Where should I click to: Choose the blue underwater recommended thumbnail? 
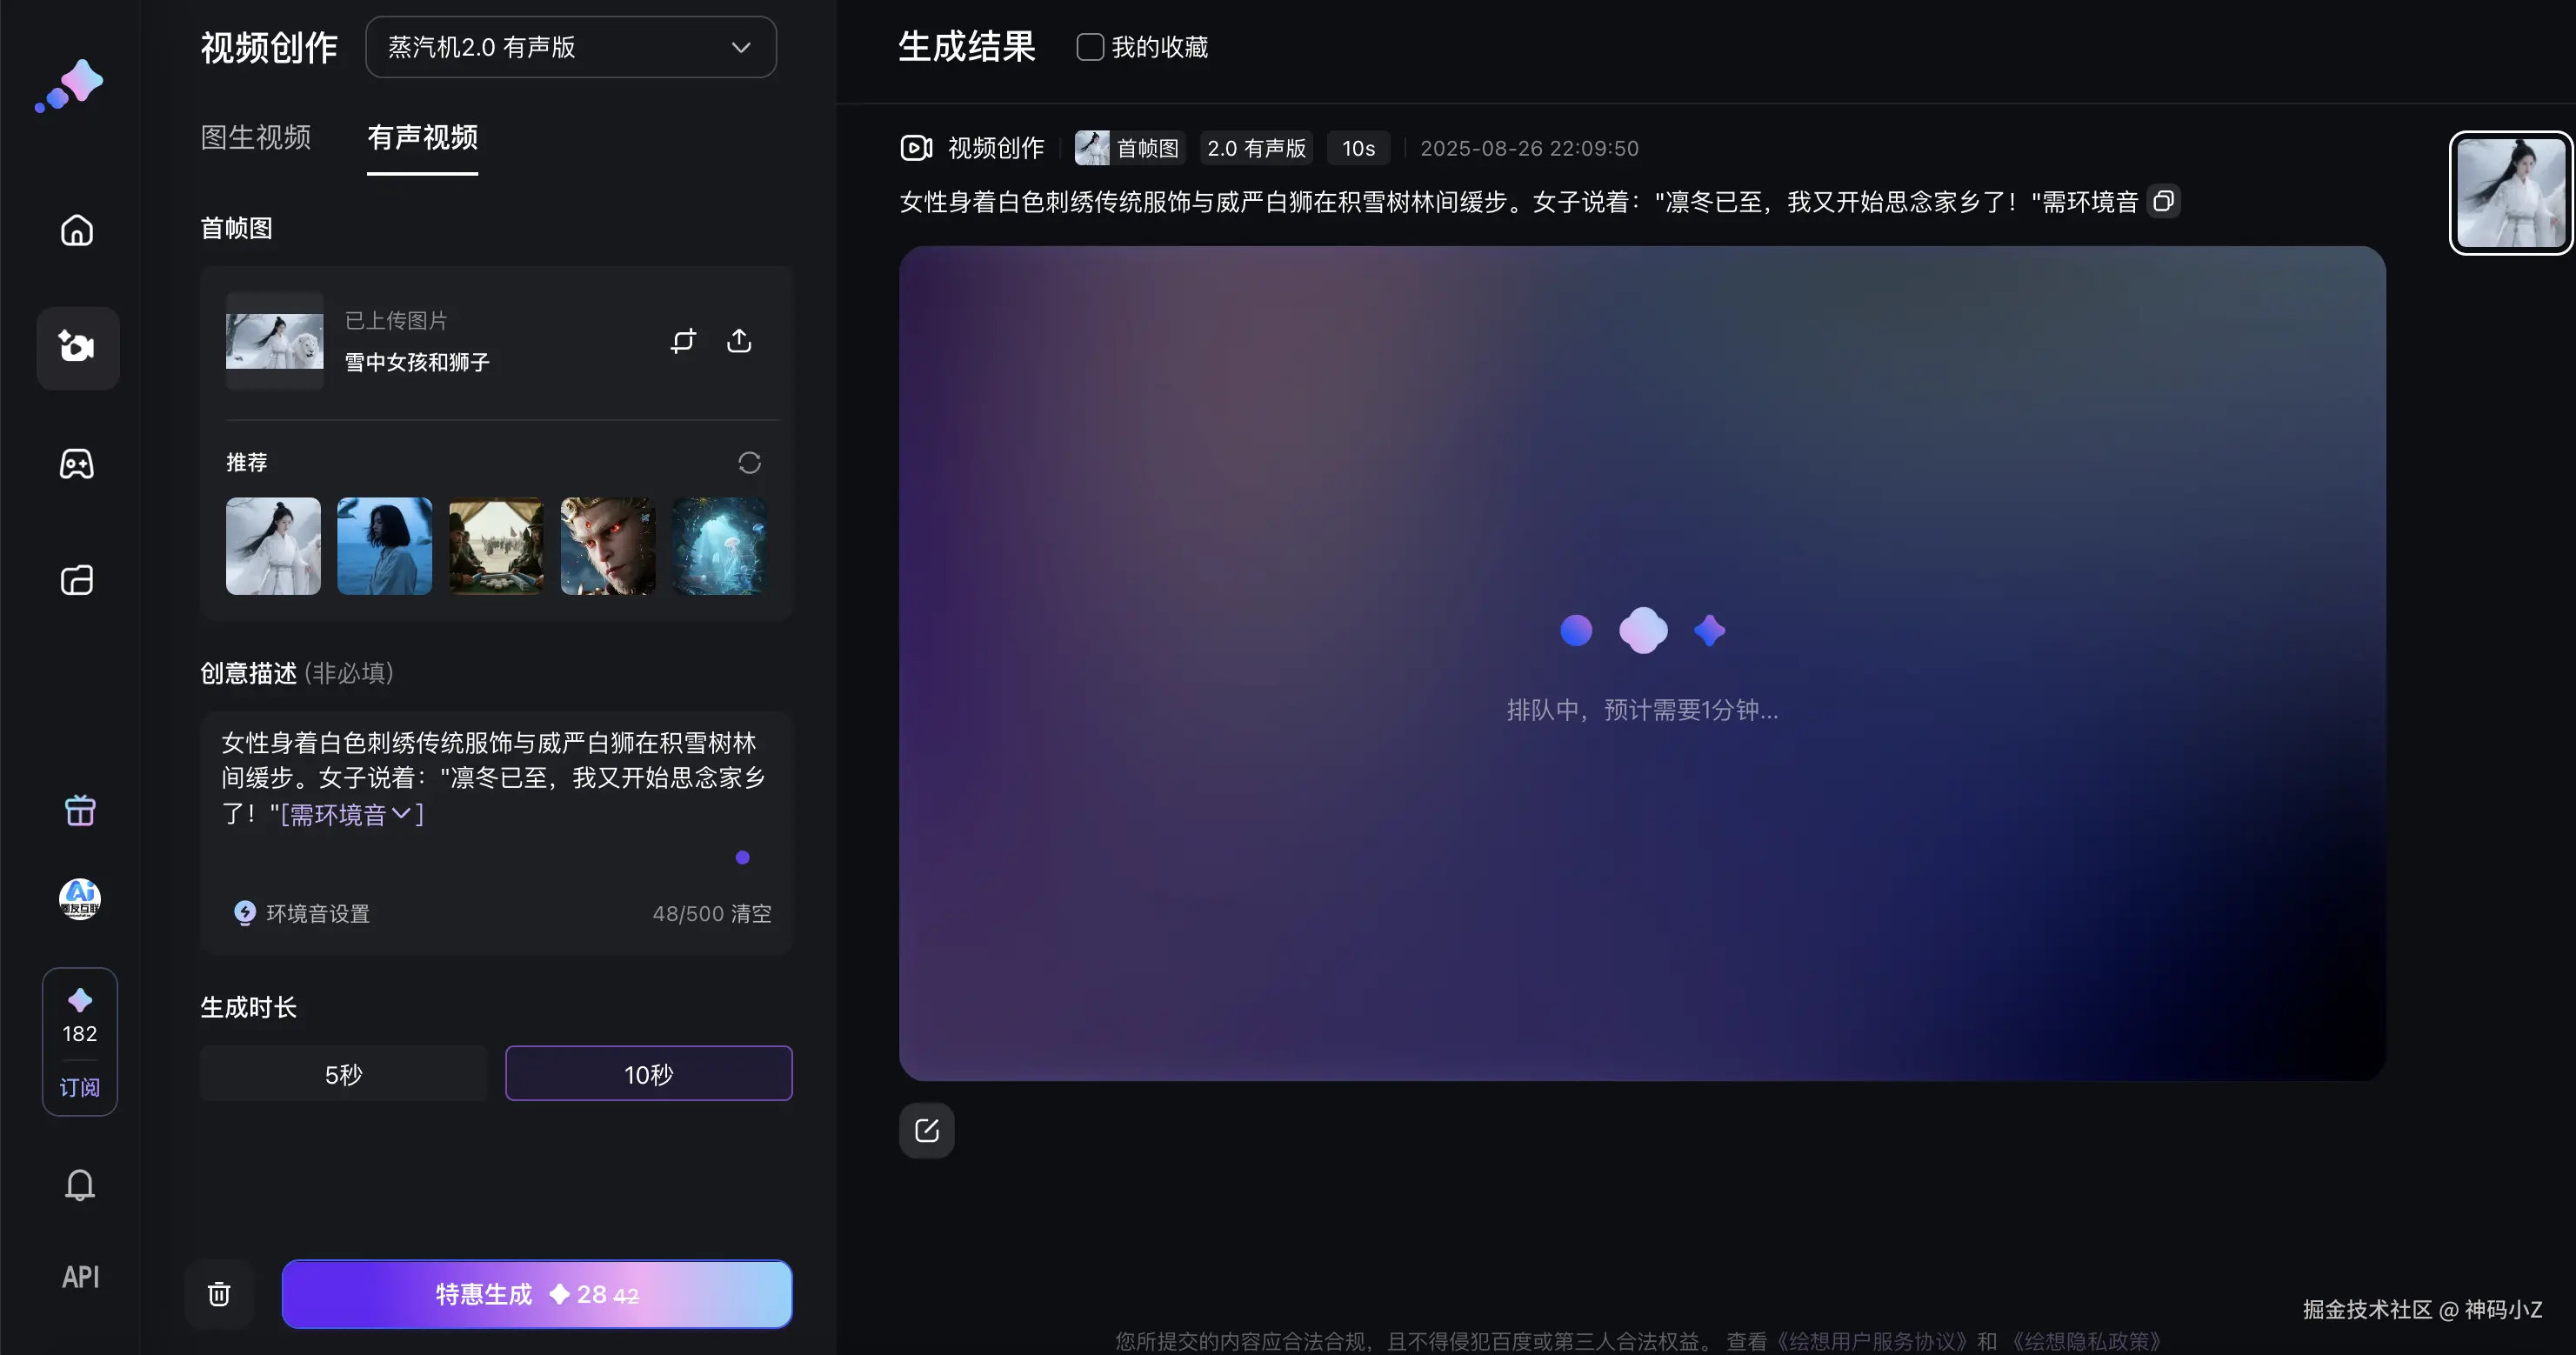pos(719,546)
